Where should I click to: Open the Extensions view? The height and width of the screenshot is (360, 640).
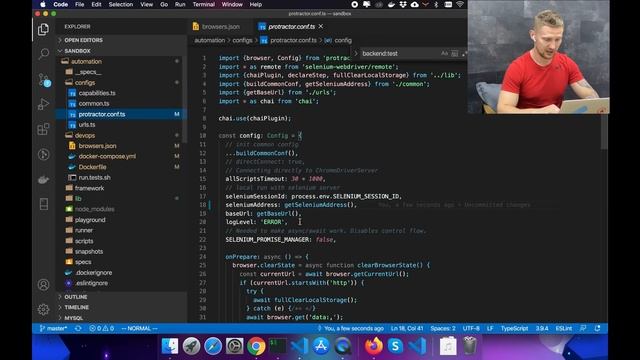click(43, 129)
